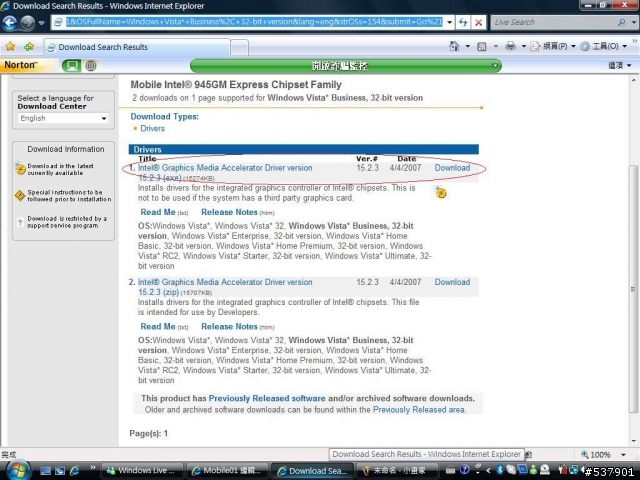Expand the address bar history dropdown
640x480 pixels.
click(450, 22)
